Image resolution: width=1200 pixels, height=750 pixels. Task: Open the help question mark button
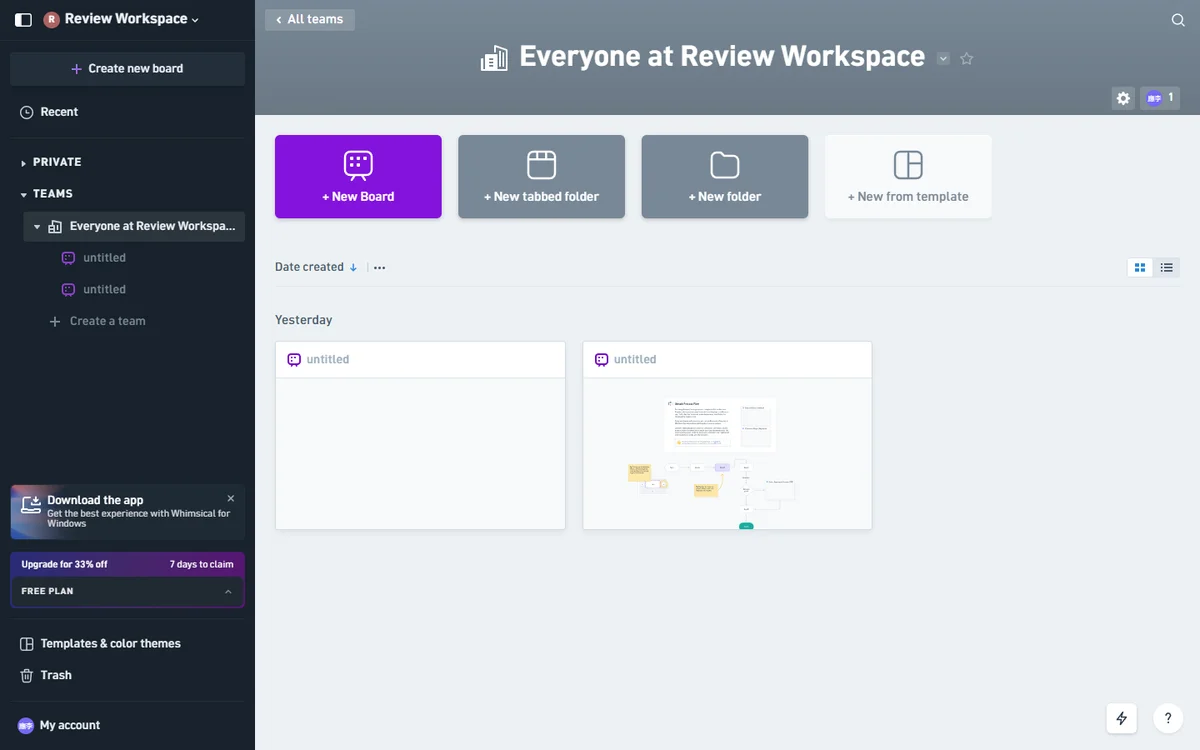pyautogui.click(x=1168, y=718)
